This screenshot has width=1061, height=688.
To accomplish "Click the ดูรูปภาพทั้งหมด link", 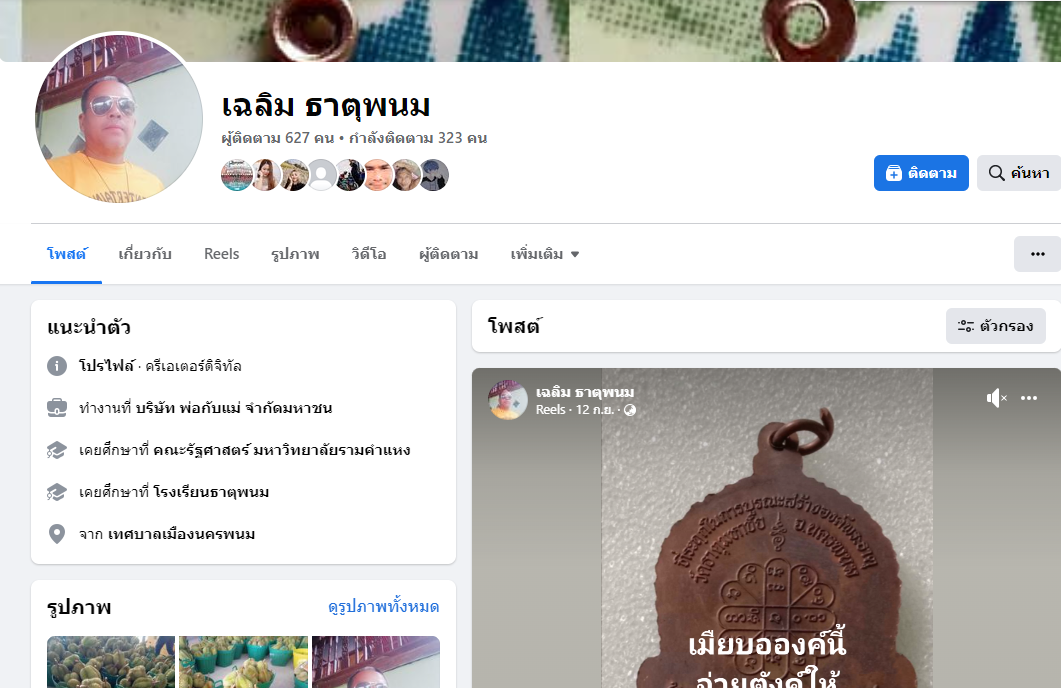I will pos(384,606).
